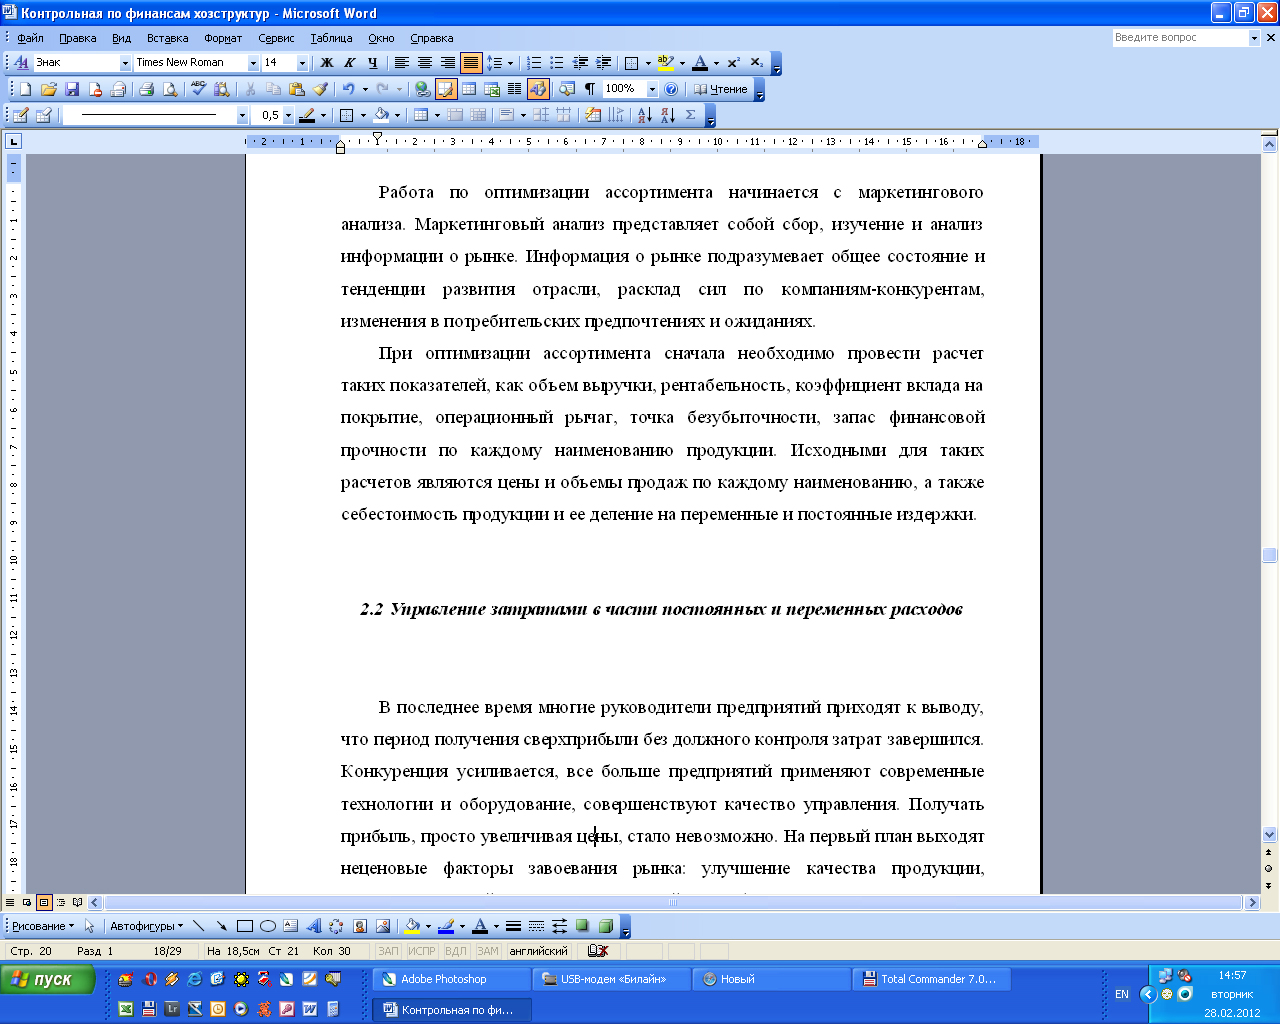1280x1024 pixels.
Task: Insert a hyperlink
Action: click(423, 89)
